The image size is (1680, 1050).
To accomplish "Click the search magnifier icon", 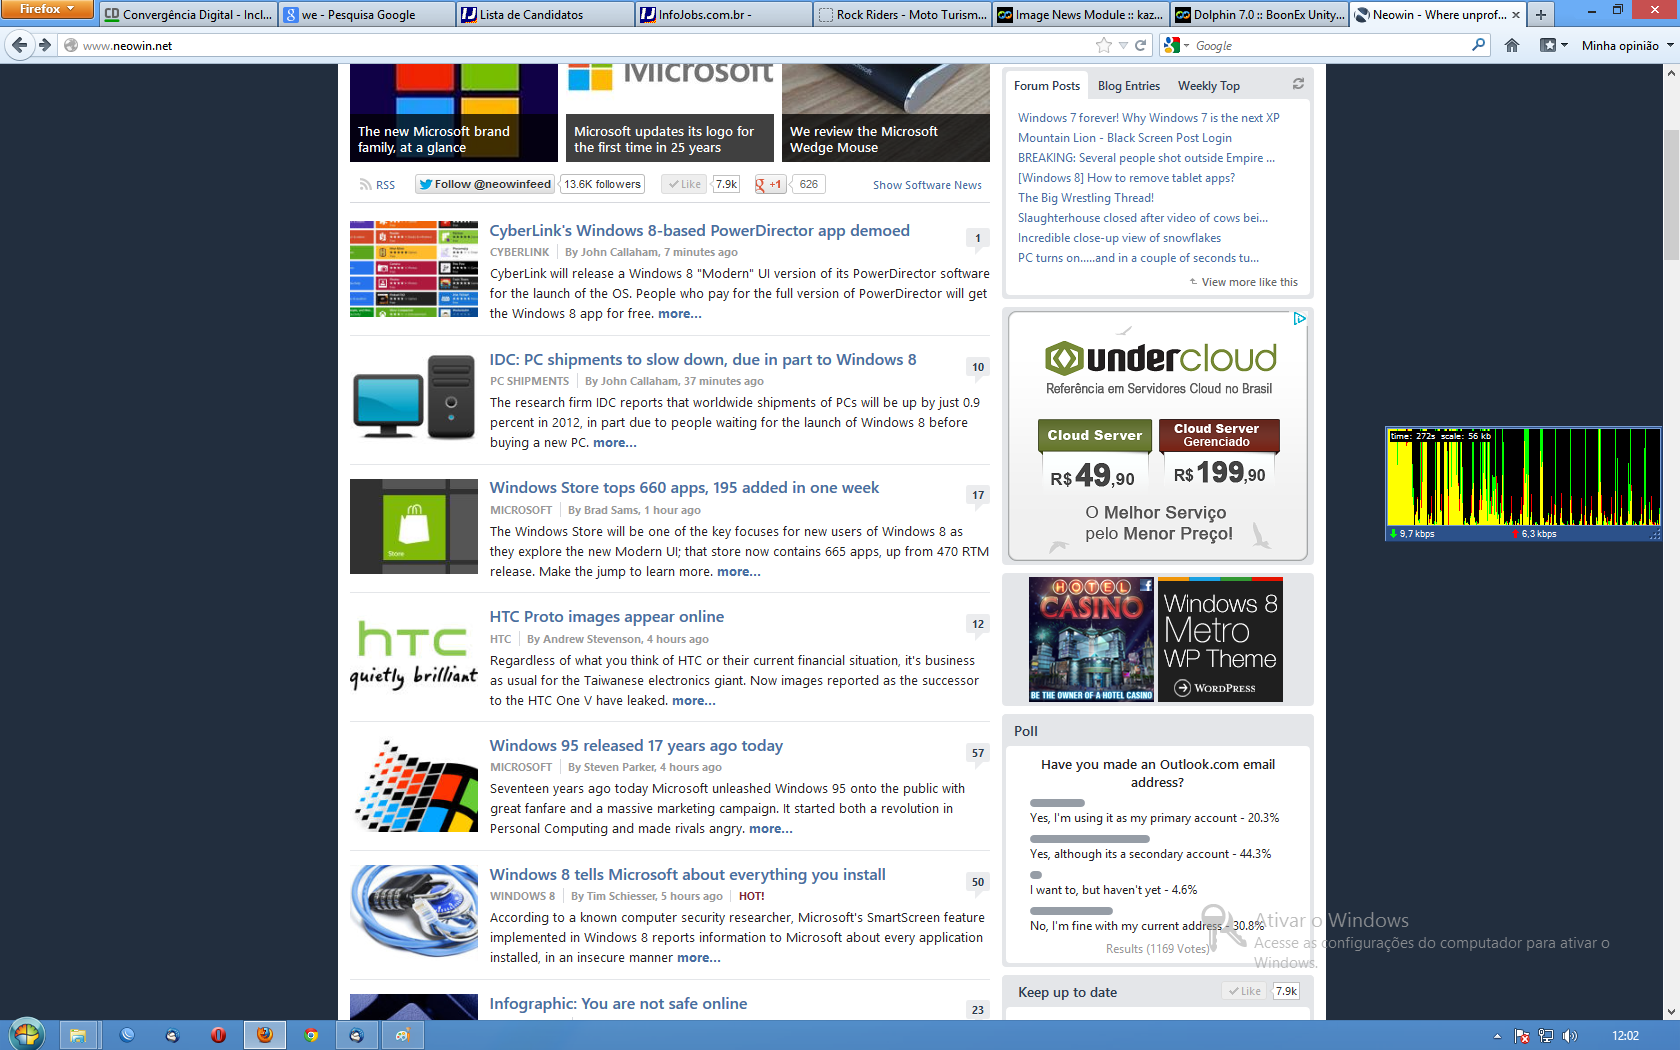I will (1478, 45).
